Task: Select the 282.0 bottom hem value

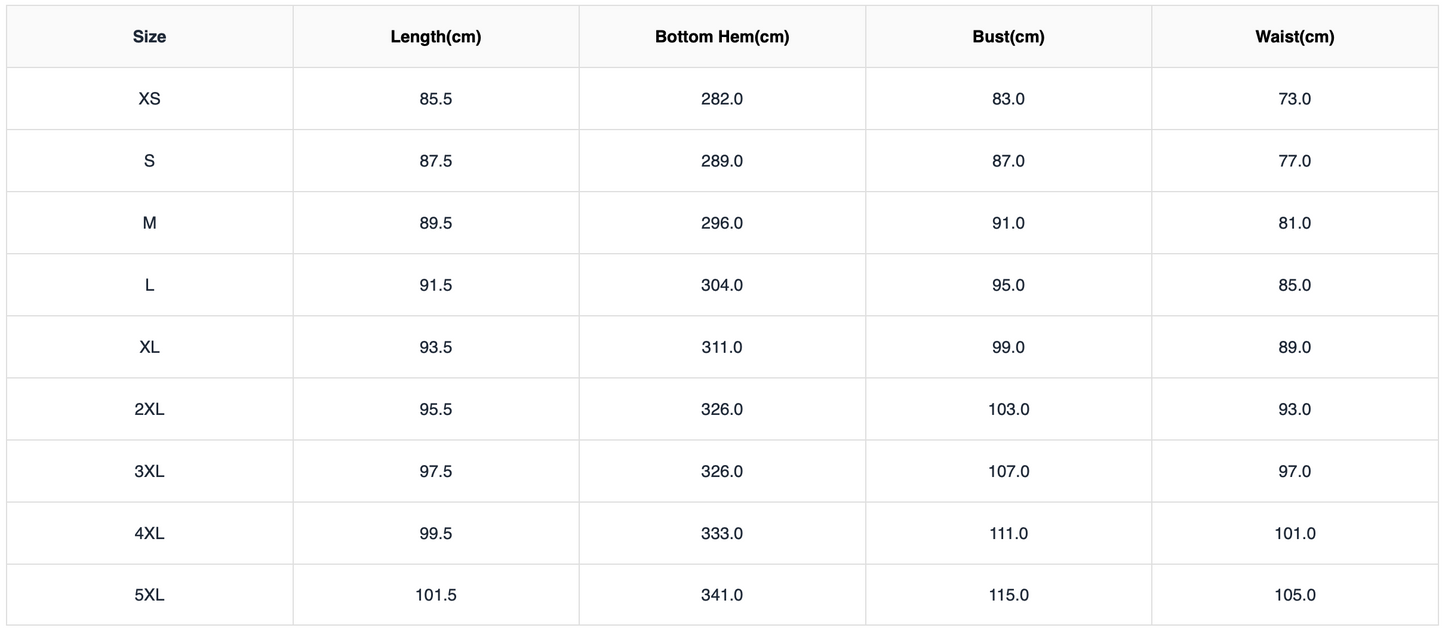Action: click(x=722, y=99)
